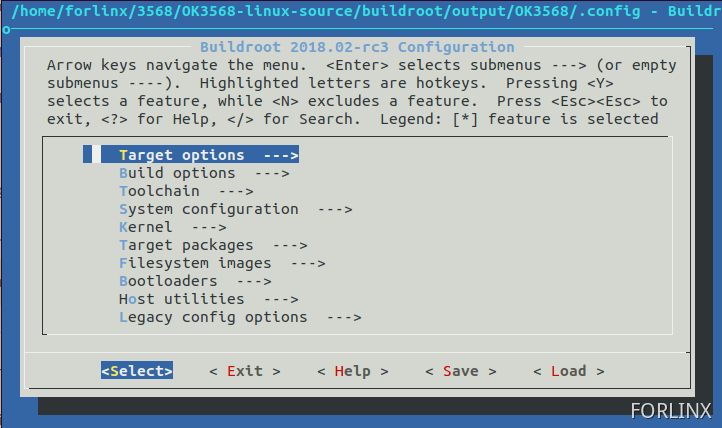Click the selection cursor beside Target options

tap(88, 155)
